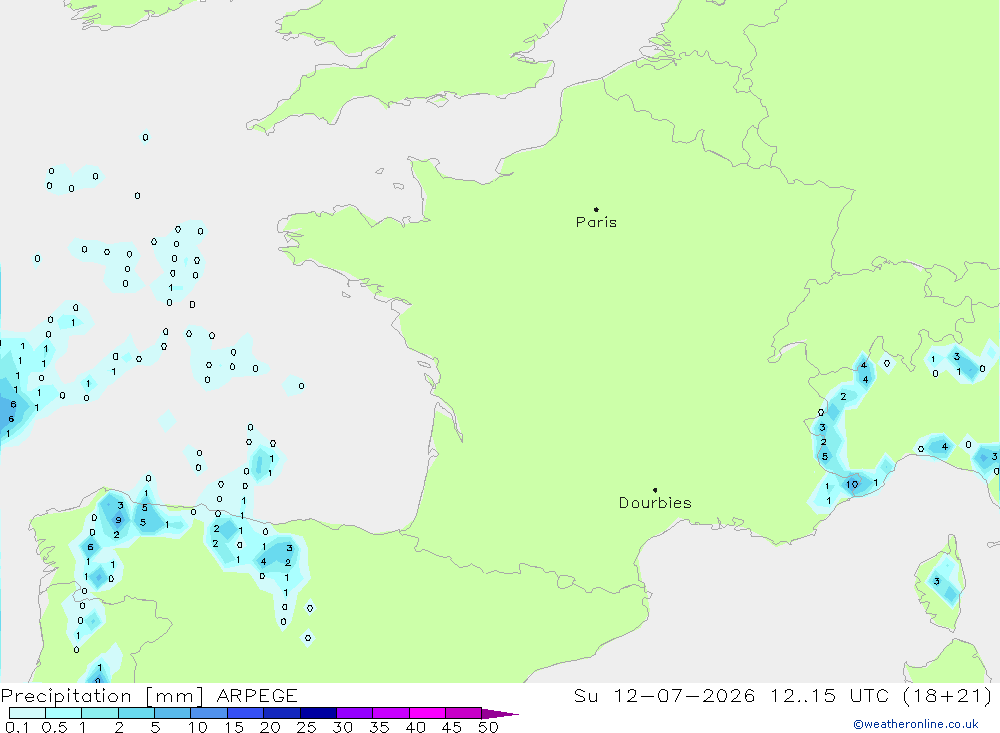
Task: Click the '10' precipitation value near Nice
Action: [x=852, y=484]
